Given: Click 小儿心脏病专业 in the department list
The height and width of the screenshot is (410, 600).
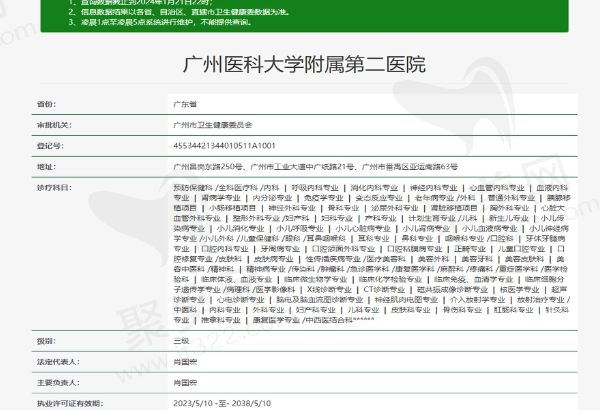Looking at the screenshot, I should pyautogui.click(x=363, y=229).
